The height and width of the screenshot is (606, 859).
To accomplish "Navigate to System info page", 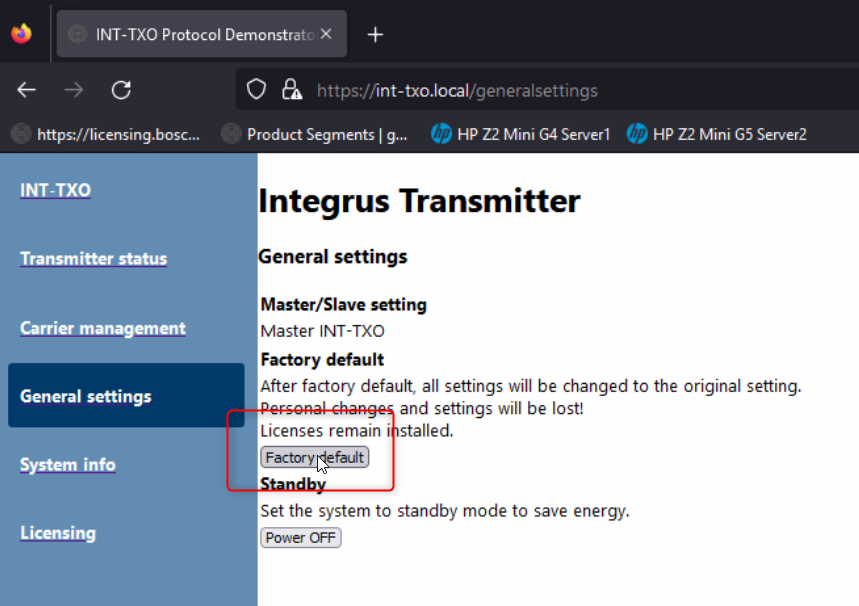I will [68, 465].
